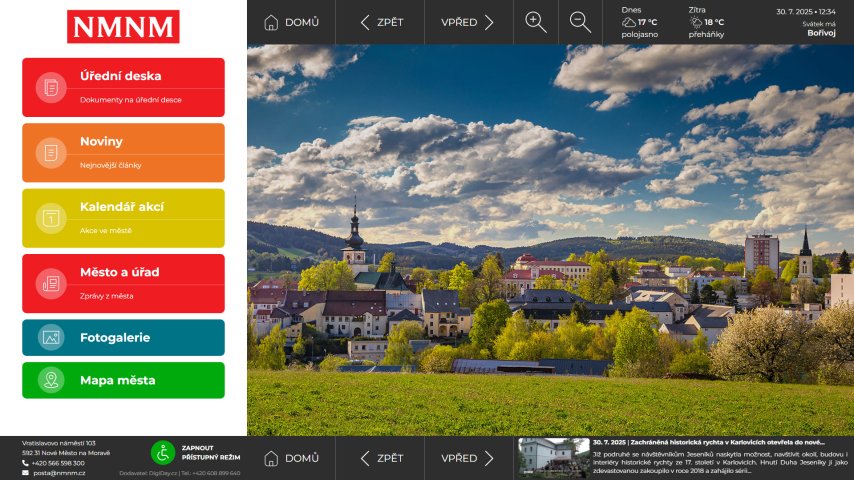Open the Noviny news section
Screen dimensions: 854x480
(123, 152)
